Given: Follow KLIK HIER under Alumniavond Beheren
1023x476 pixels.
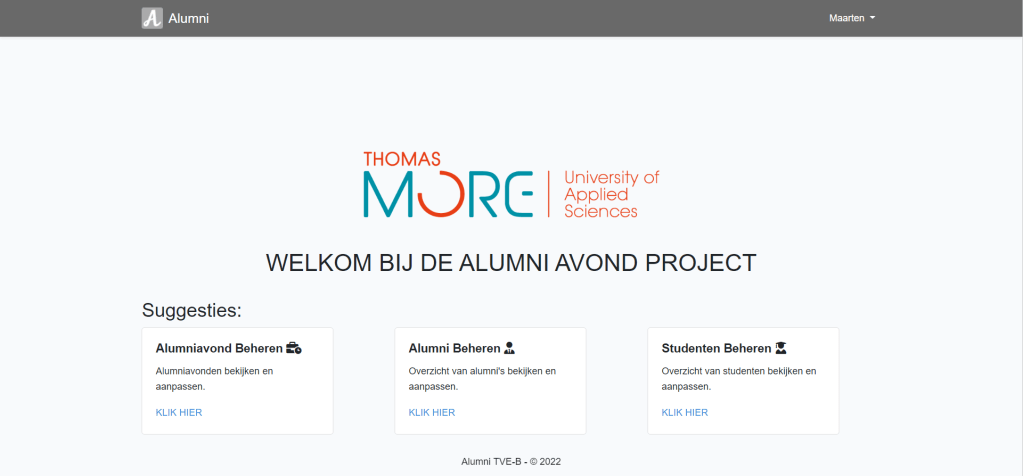Looking at the screenshot, I should click(179, 412).
